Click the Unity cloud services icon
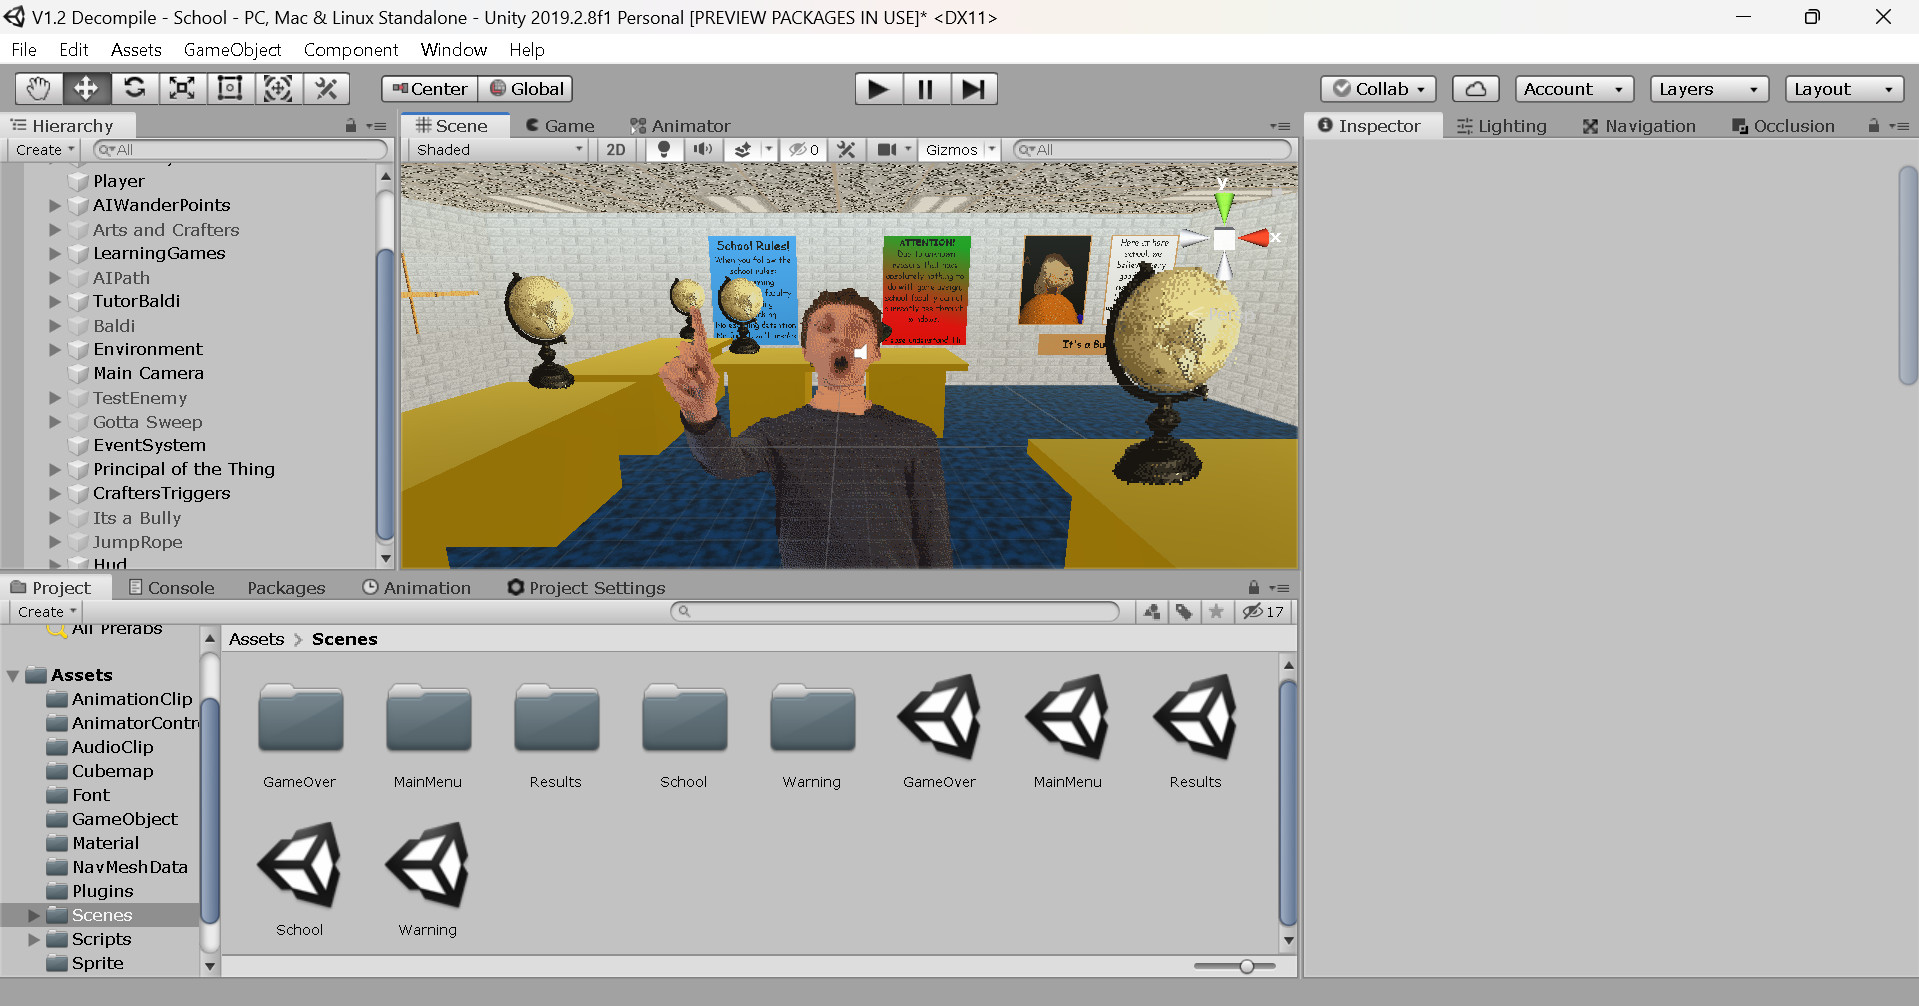 click(1475, 88)
